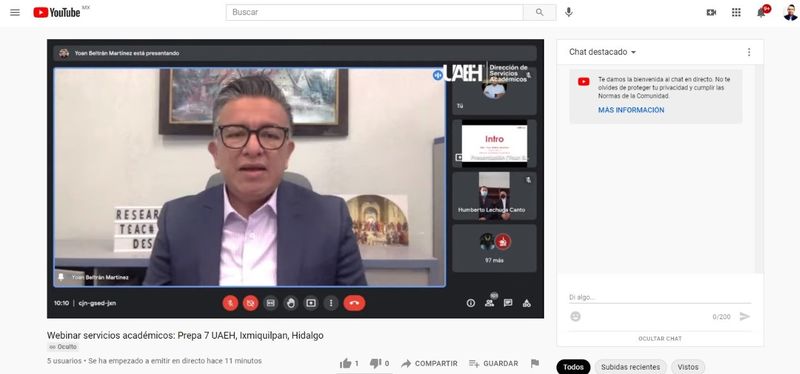Click the search magnifier button

click(x=540, y=12)
